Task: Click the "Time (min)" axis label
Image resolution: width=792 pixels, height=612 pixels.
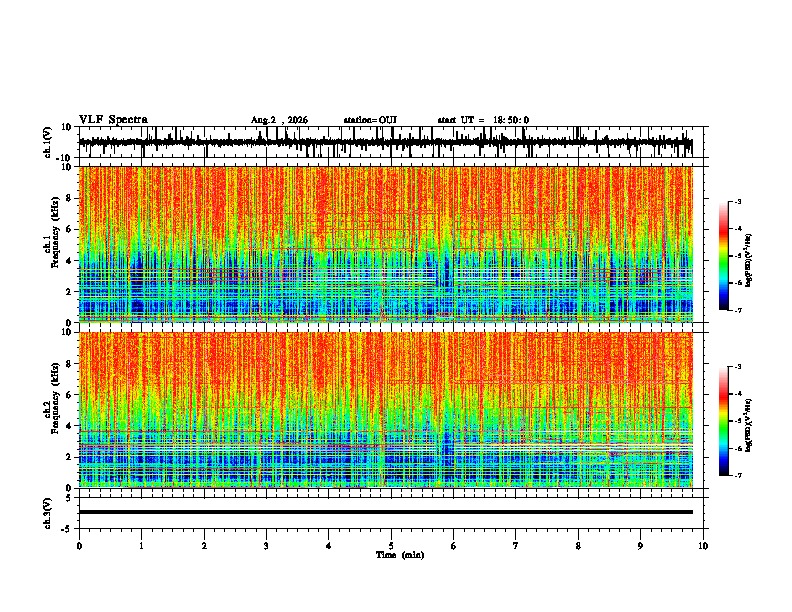Action: click(x=400, y=555)
